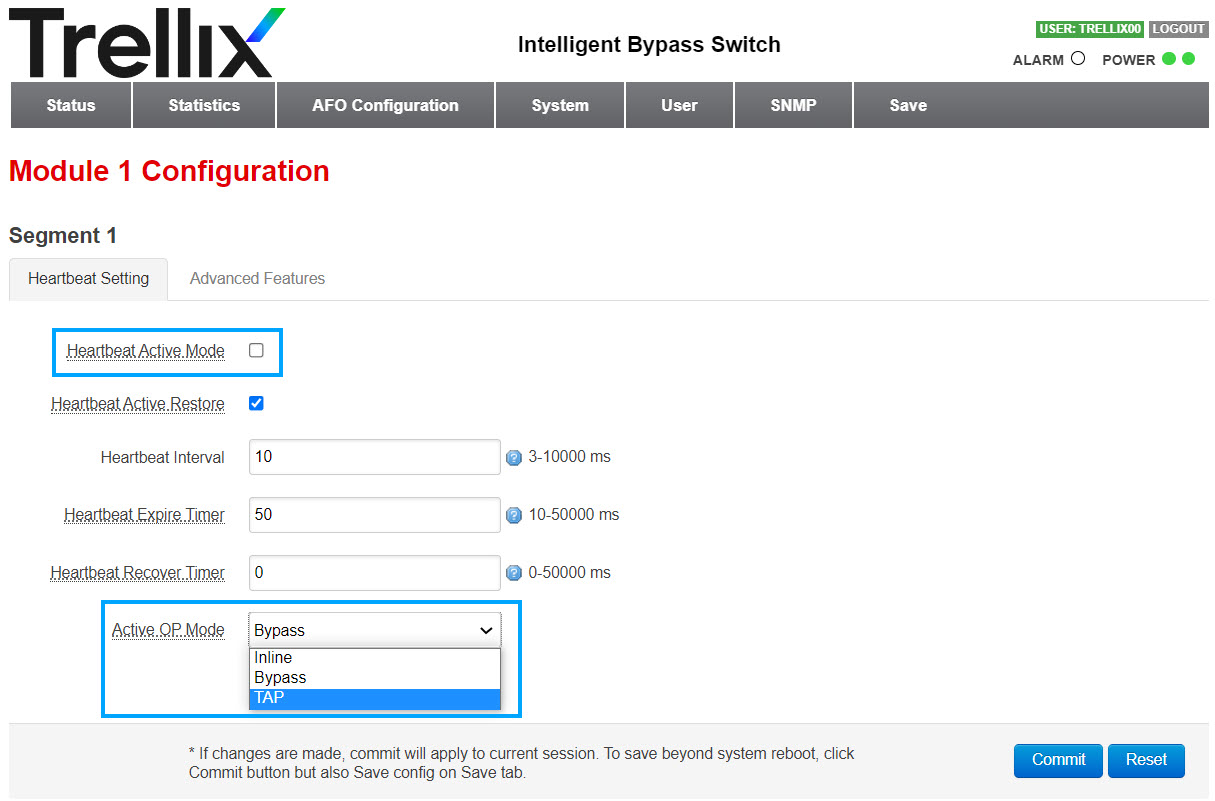The width and height of the screenshot is (1215, 801).
Task: Click the Heartbeat Expire Timer help icon
Action: (514, 516)
